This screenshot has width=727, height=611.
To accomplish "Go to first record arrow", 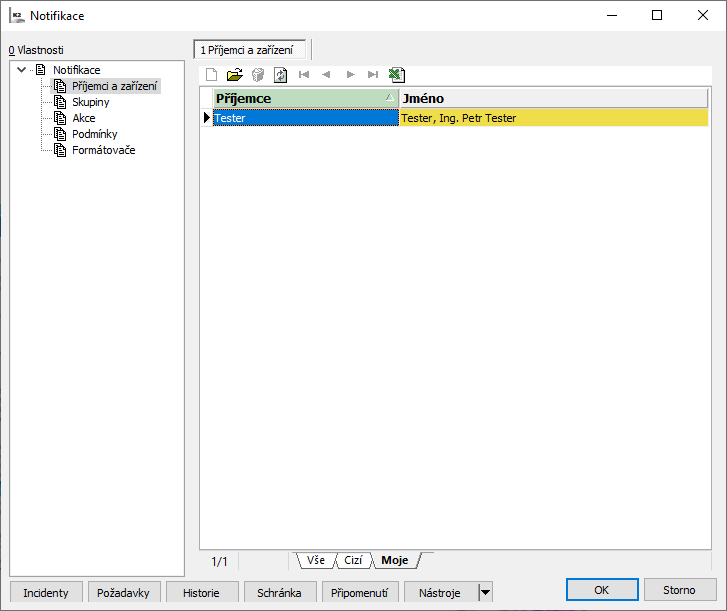I will 304,75.
